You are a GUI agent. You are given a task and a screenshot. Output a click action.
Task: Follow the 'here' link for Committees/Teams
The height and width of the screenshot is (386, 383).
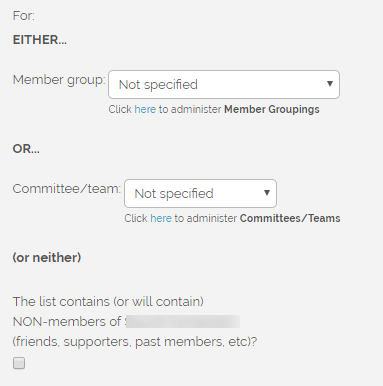point(161,218)
